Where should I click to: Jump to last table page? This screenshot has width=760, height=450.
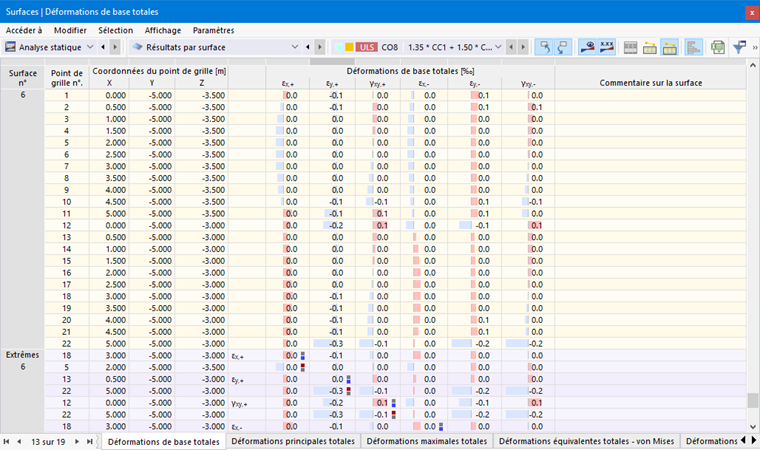point(90,441)
